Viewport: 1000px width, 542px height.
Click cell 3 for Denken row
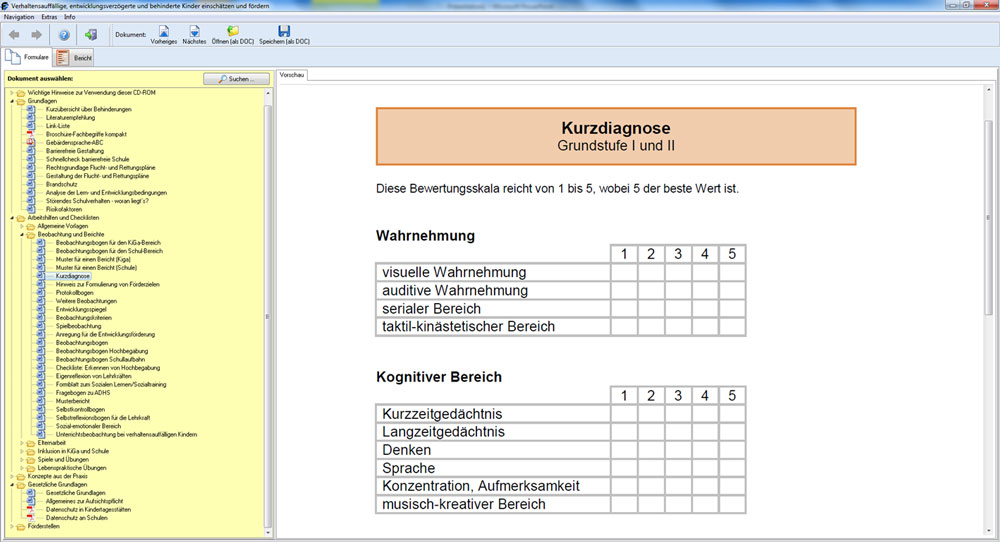678,450
